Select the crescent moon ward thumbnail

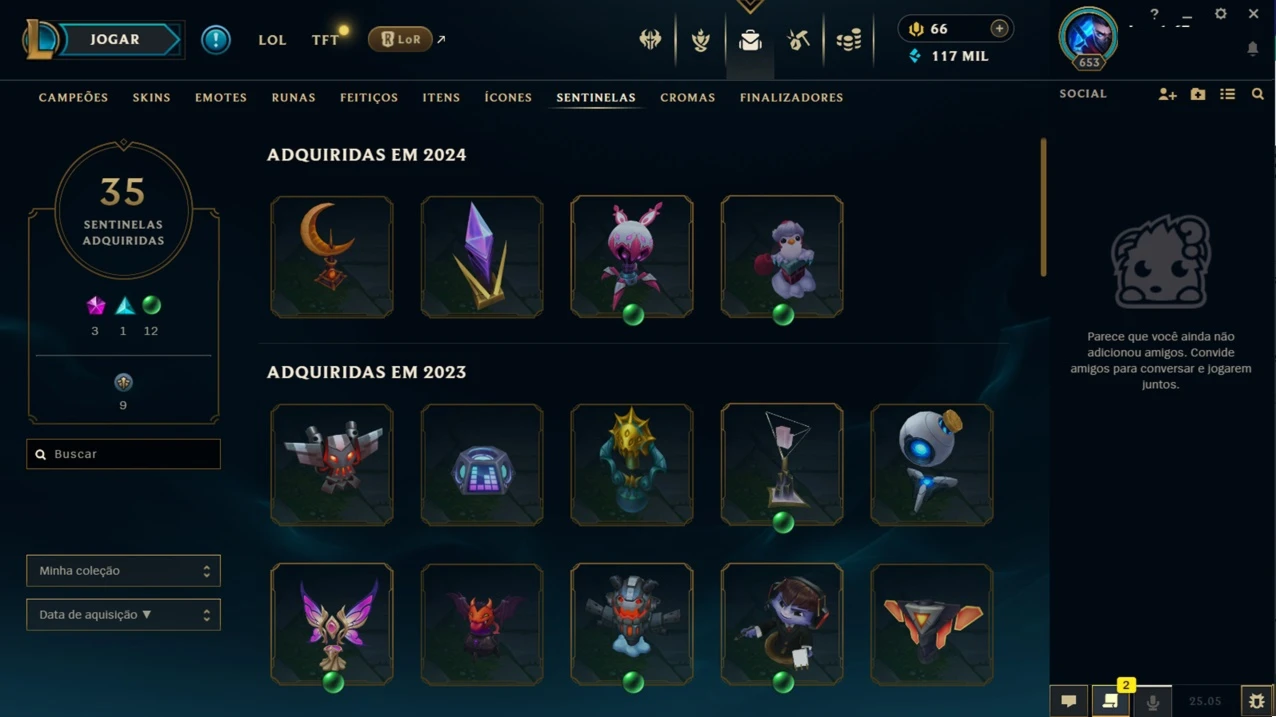click(331, 257)
